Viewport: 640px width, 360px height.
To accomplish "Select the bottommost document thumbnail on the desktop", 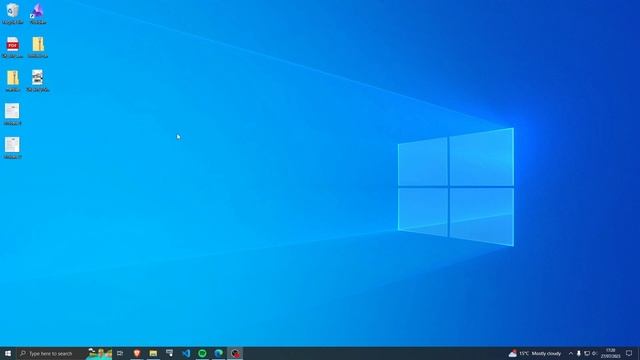I will coord(12,148).
